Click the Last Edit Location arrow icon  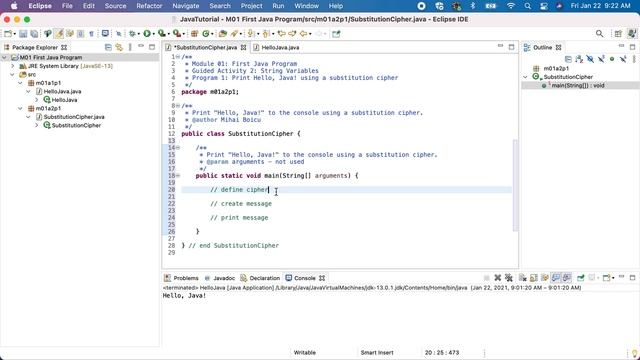click(x=282, y=34)
